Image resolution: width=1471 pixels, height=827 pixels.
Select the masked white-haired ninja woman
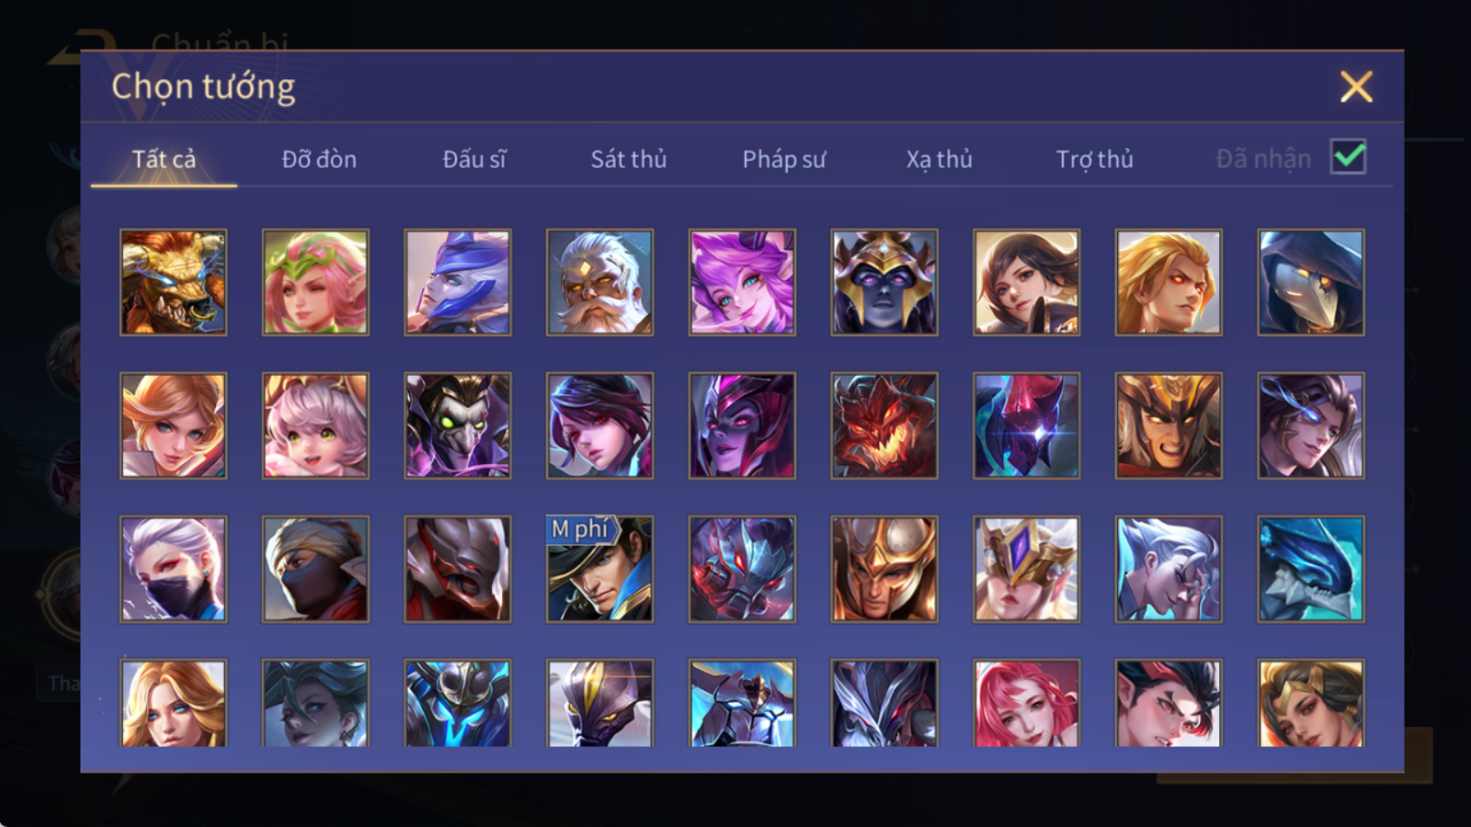pos(173,569)
